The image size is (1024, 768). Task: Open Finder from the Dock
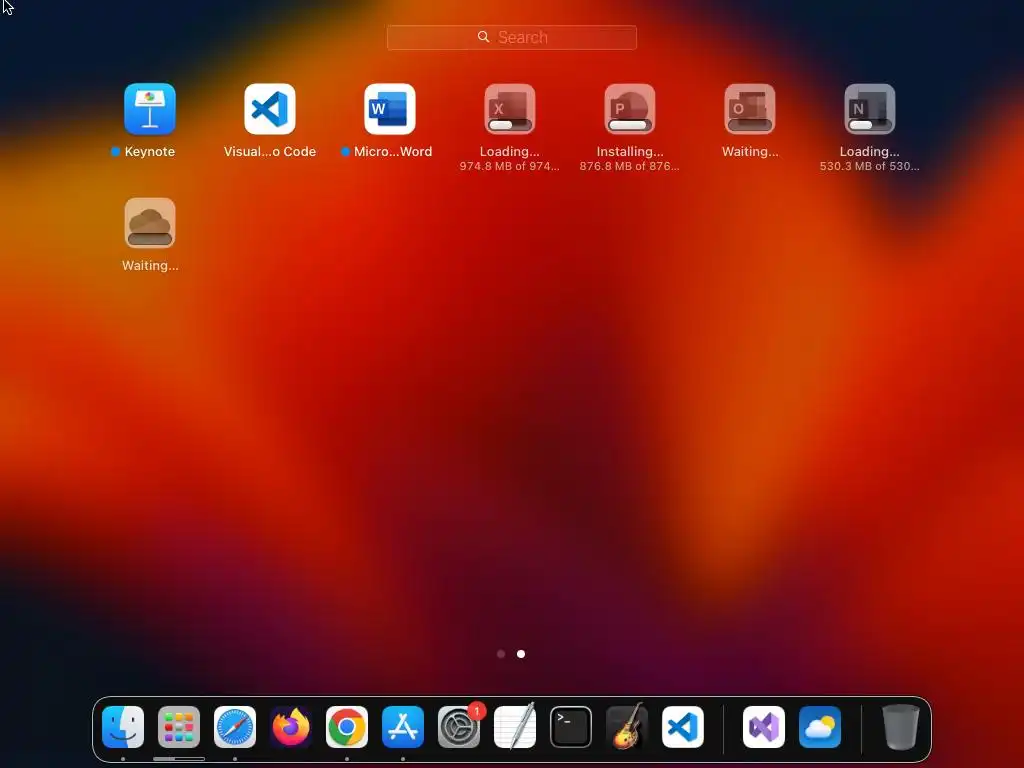123,727
